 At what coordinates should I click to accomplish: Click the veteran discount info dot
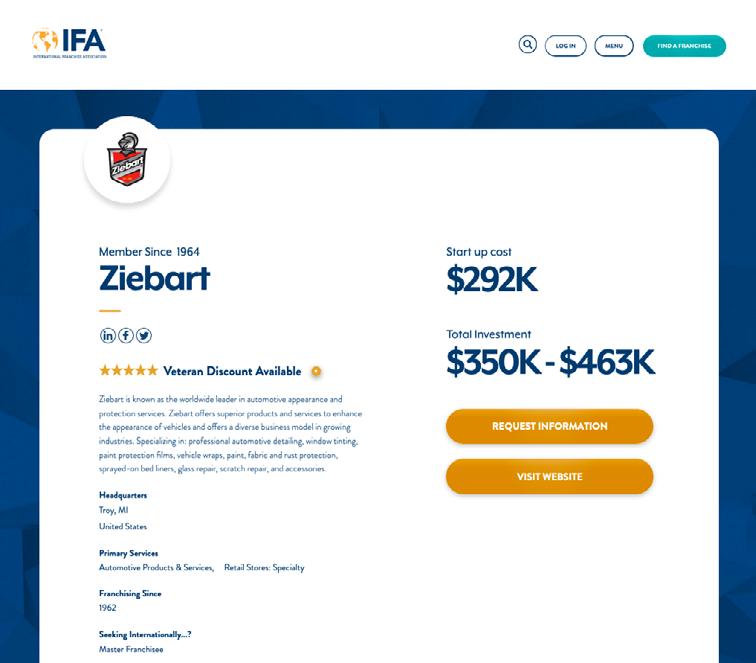coord(316,371)
